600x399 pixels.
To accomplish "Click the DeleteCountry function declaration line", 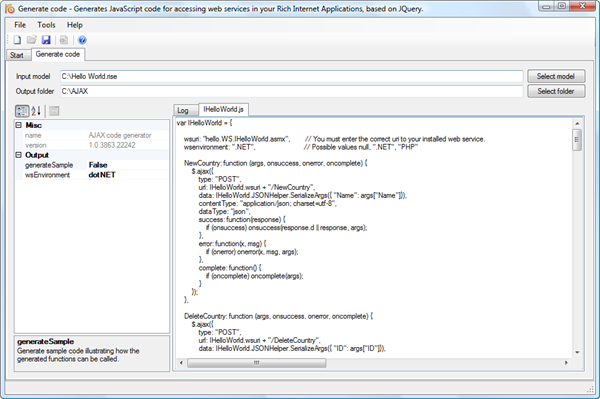I will [278, 316].
